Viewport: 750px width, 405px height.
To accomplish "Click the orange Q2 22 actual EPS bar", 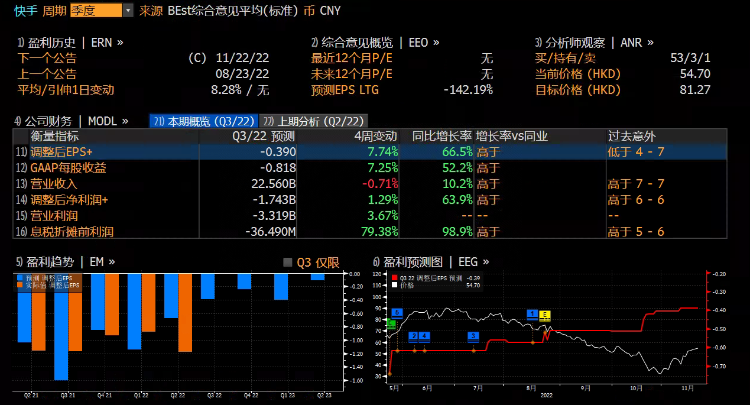I will pos(185,313).
